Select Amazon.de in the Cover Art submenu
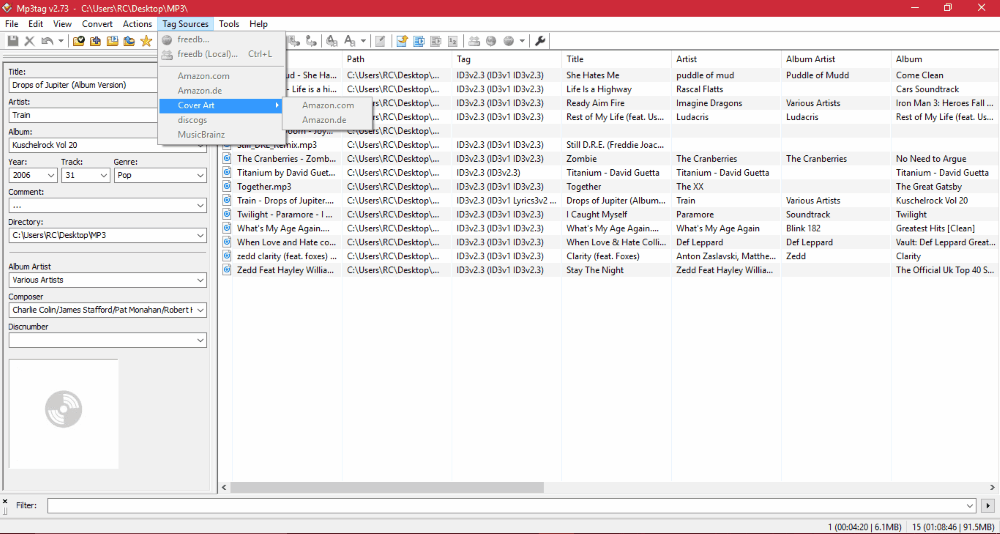1000x534 pixels. pyautogui.click(x=328, y=120)
